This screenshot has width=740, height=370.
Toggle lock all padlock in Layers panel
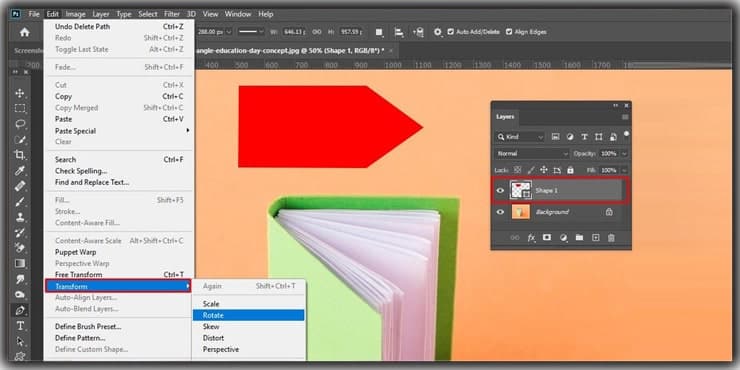coord(570,170)
